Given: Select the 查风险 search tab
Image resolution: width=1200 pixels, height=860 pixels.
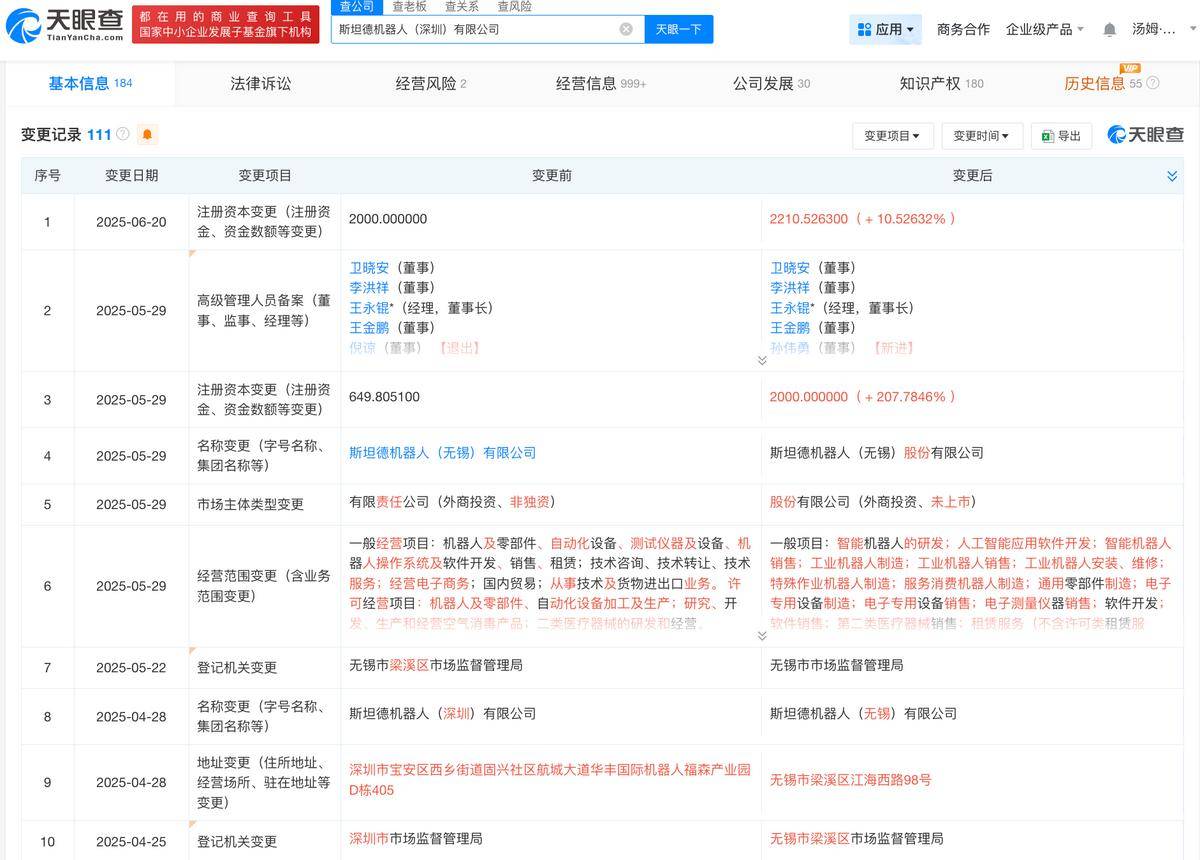Looking at the screenshot, I should tap(514, 7).
